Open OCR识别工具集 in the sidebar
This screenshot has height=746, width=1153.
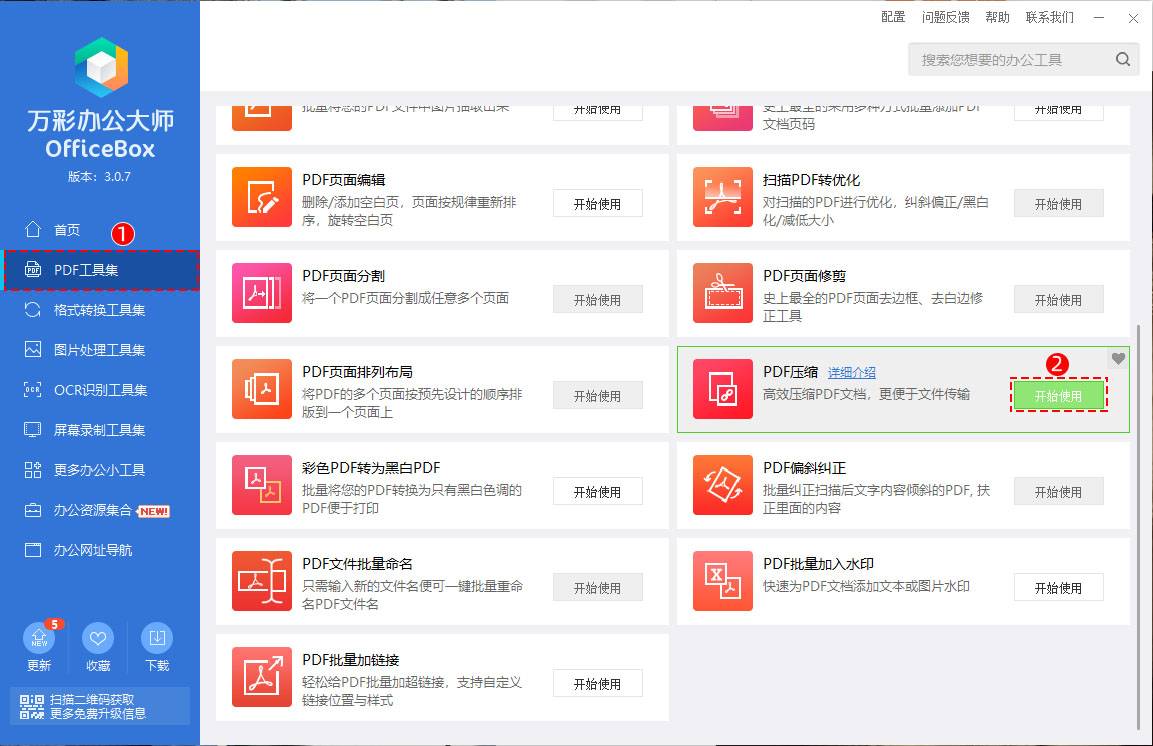[x=99, y=390]
